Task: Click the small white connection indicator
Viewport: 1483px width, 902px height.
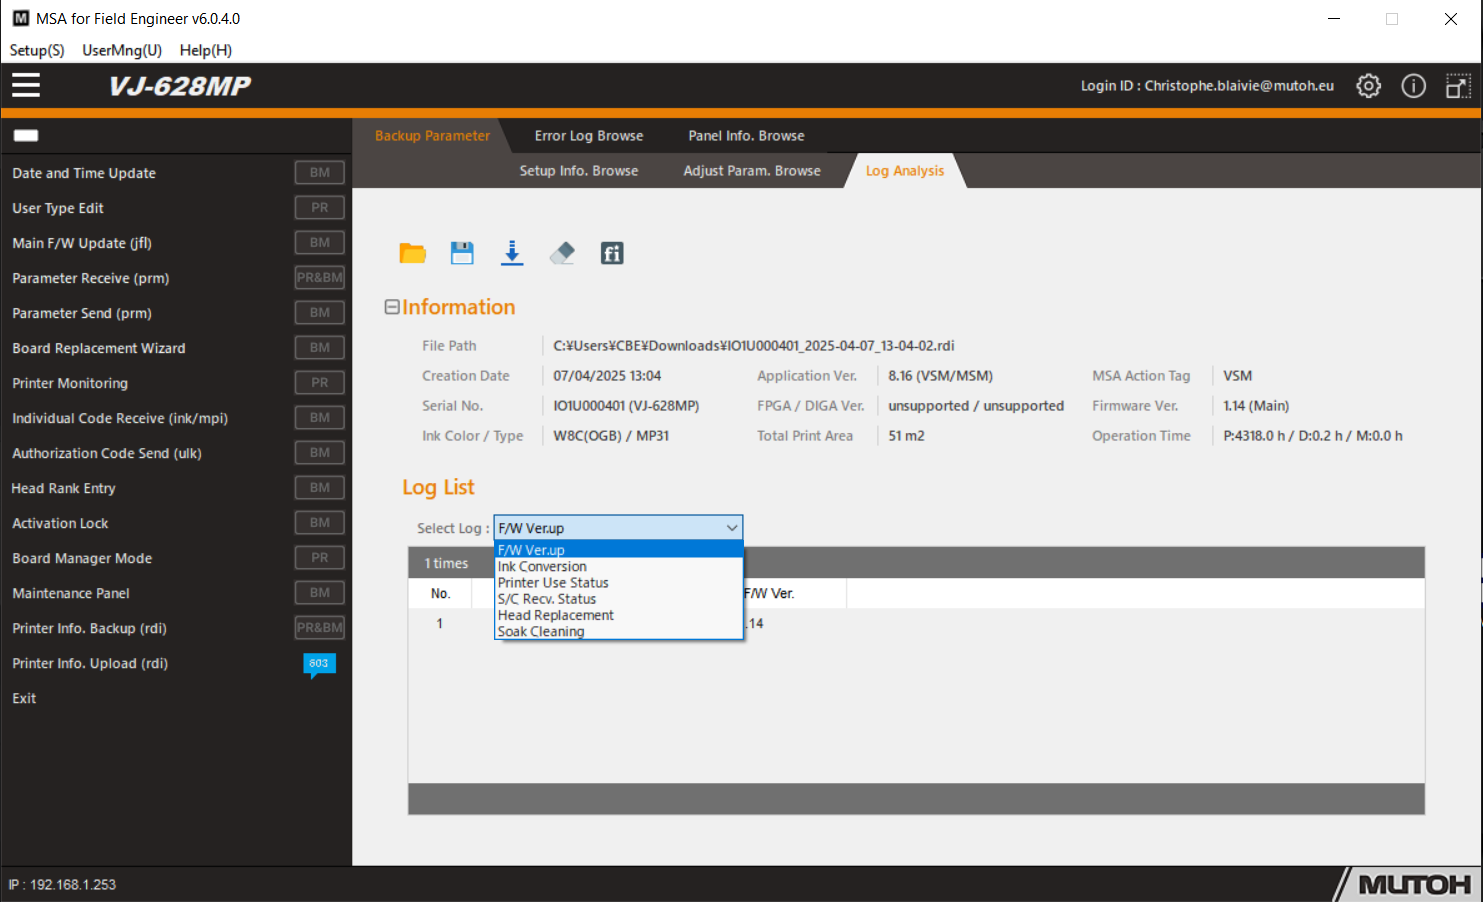Action: (26, 135)
